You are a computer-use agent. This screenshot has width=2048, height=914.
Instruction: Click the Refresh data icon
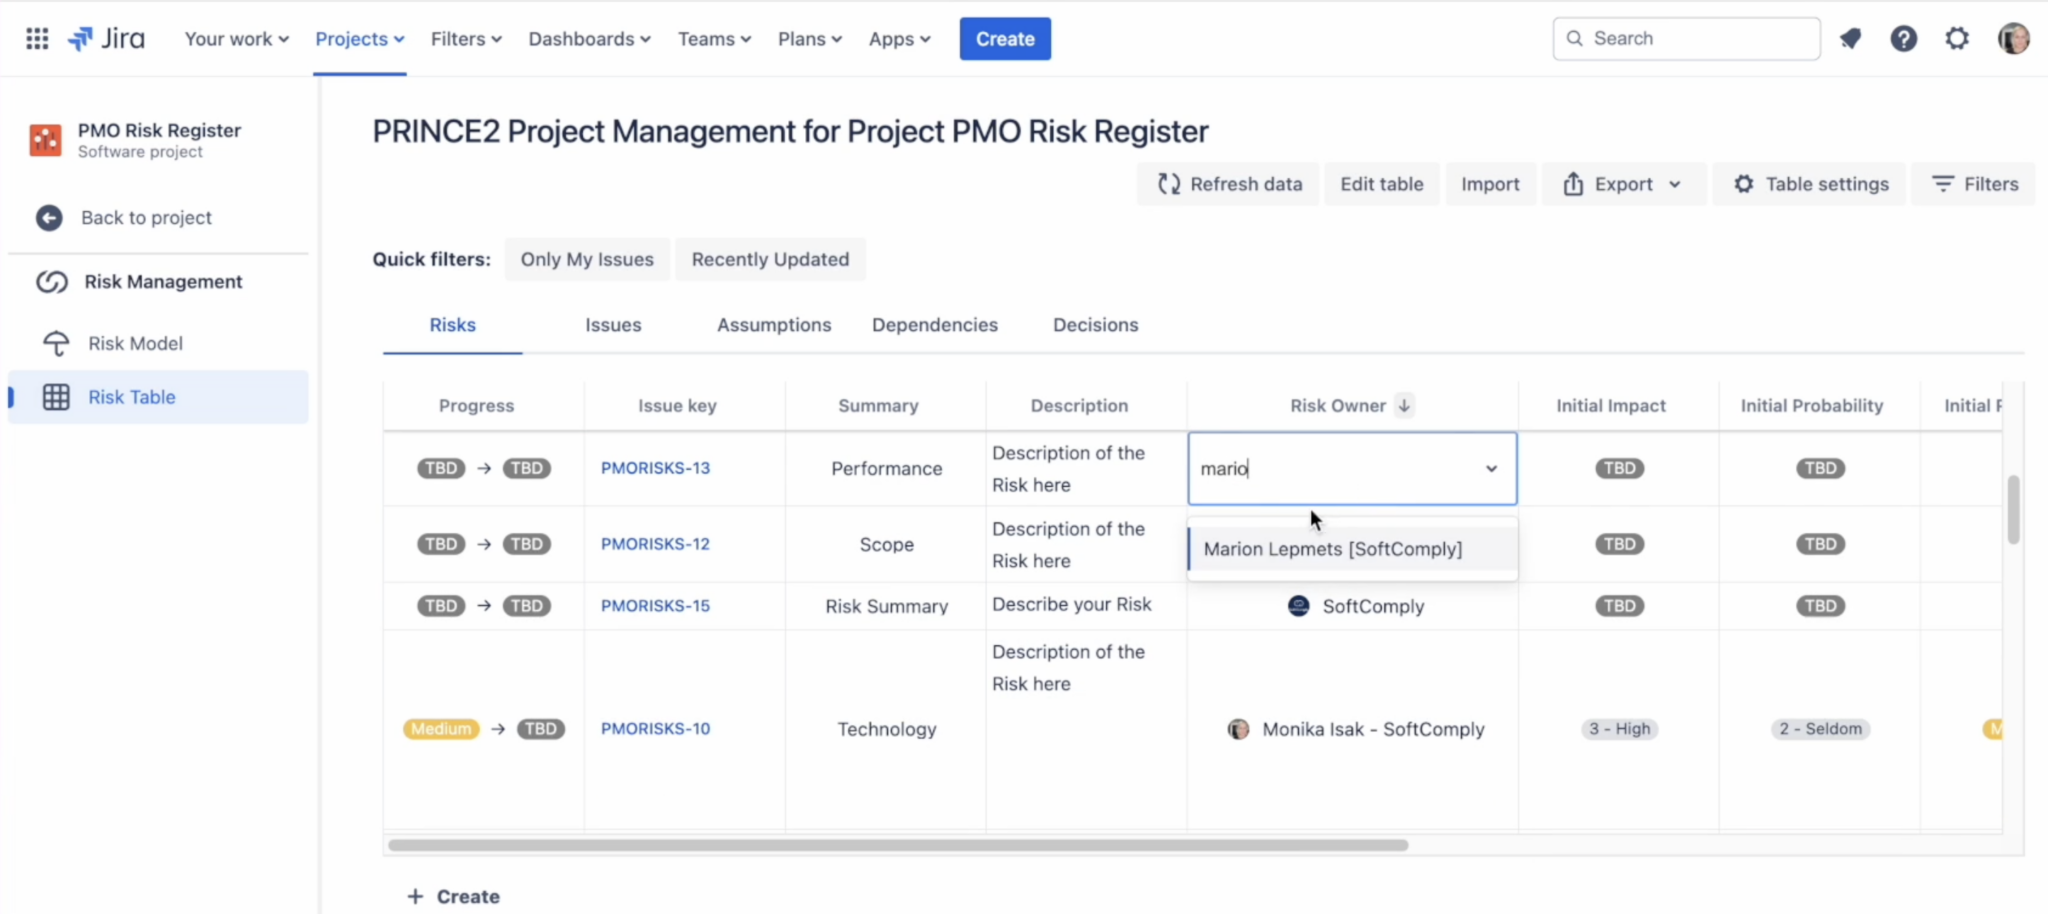coord(1169,184)
